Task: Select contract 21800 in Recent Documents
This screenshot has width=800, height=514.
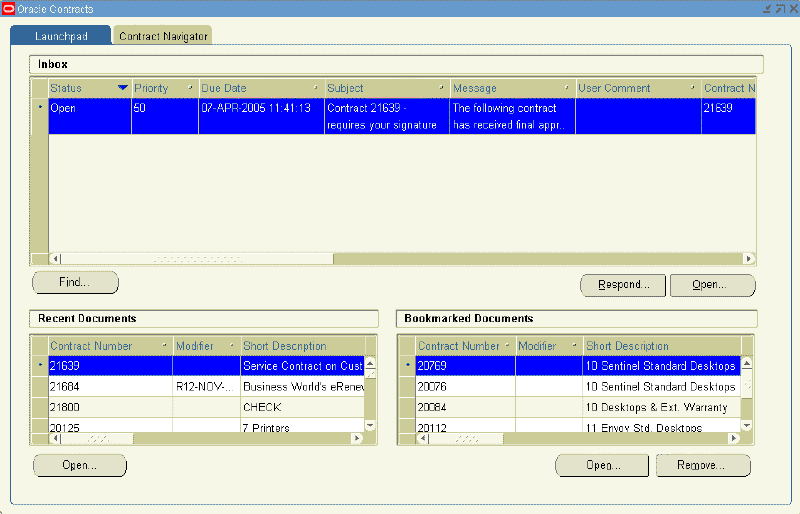Action: (110, 407)
